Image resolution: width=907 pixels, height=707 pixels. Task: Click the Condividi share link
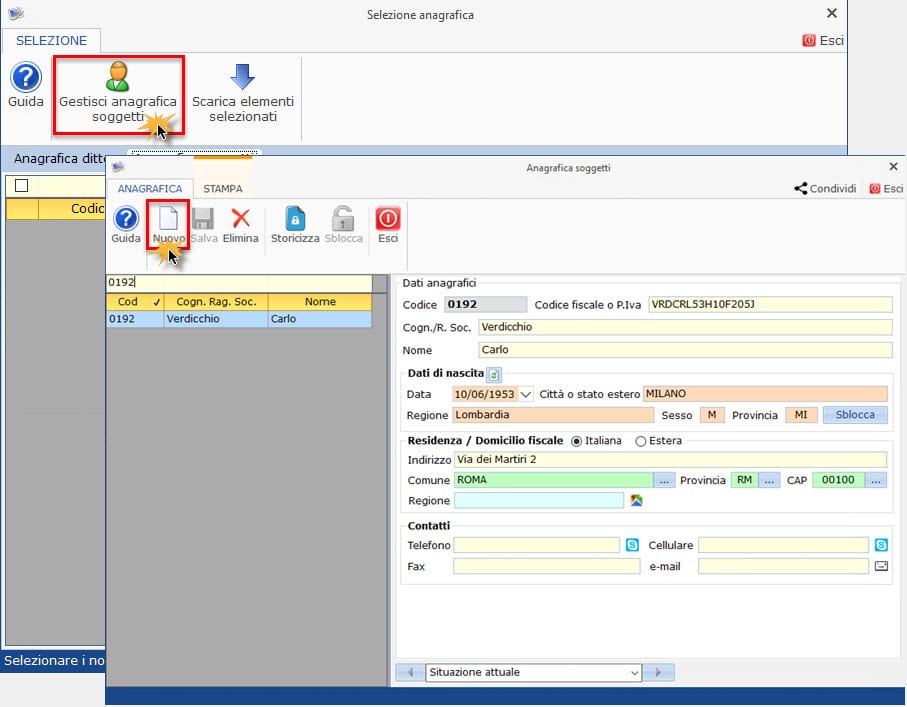(x=825, y=189)
